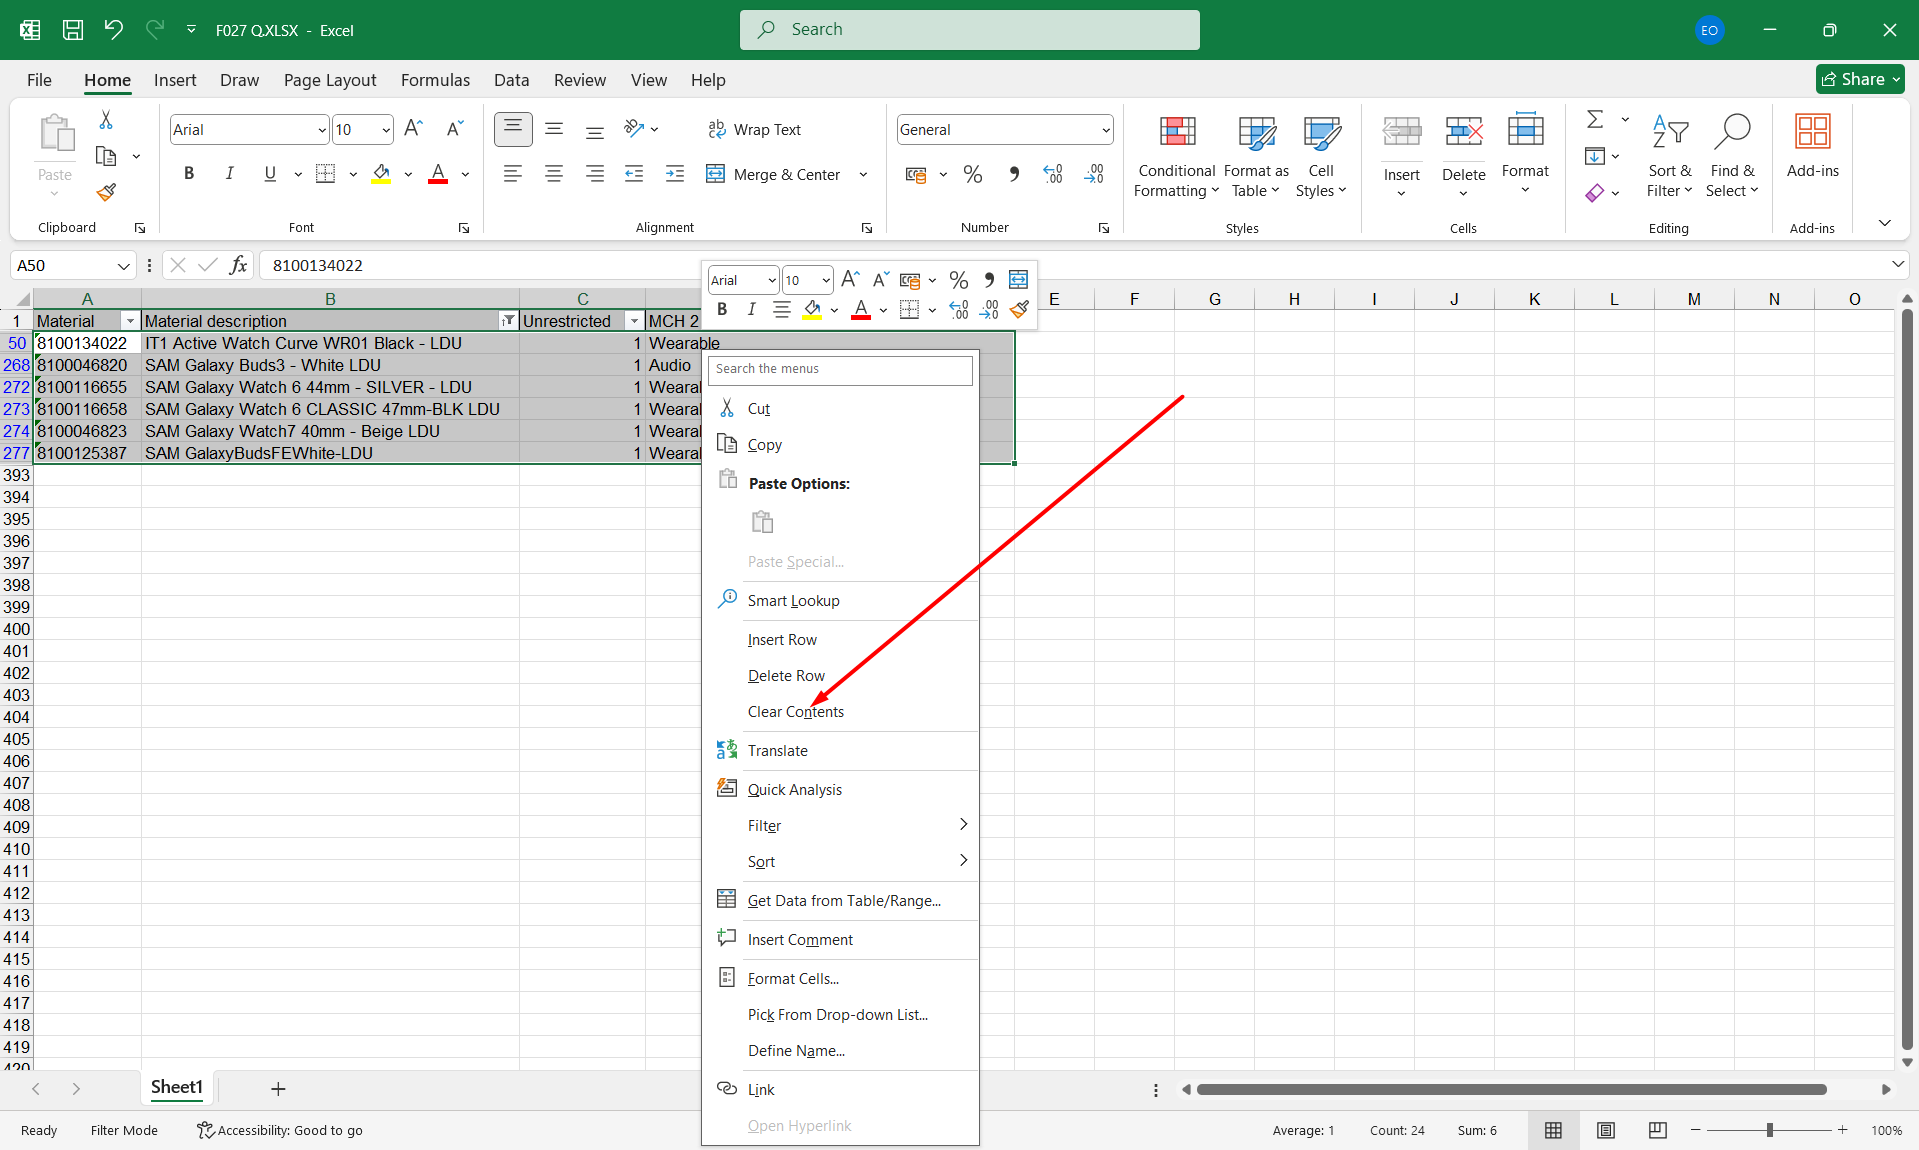1919x1150 pixels.
Task: Click the Add-ins icon in ribbon
Action: tap(1812, 133)
